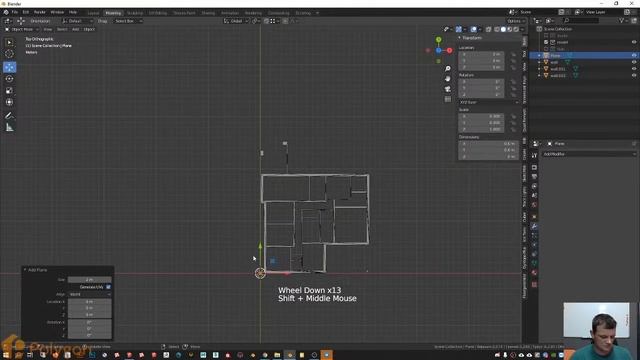Screen dimensions: 640x360
Task: Select solid viewport shading mode
Action: (503, 29)
